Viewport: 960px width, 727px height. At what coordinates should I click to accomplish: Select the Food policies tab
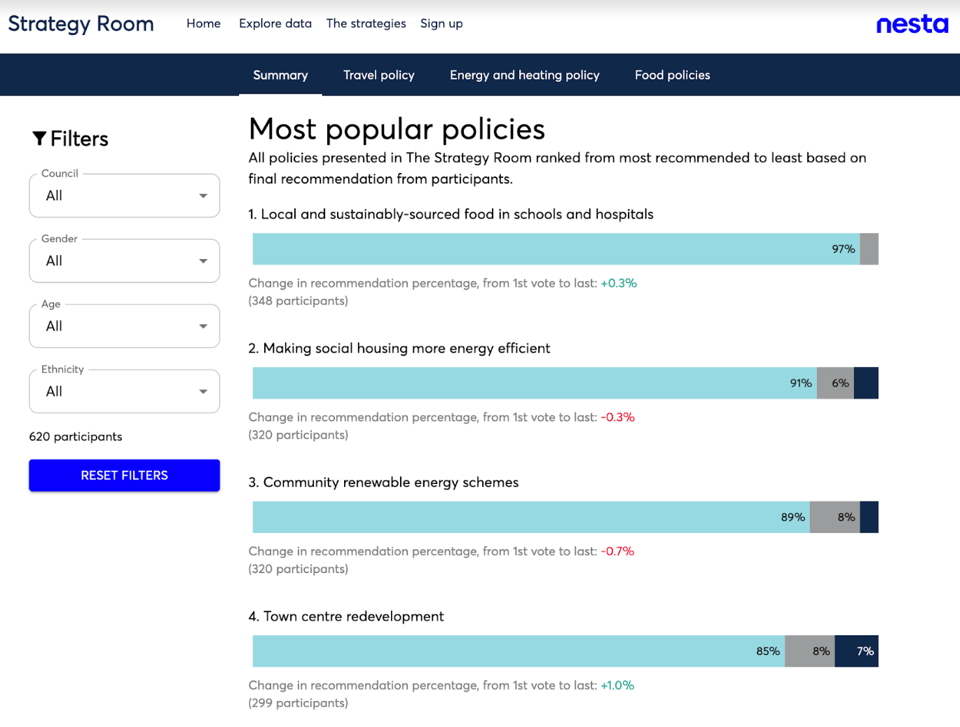[672, 75]
